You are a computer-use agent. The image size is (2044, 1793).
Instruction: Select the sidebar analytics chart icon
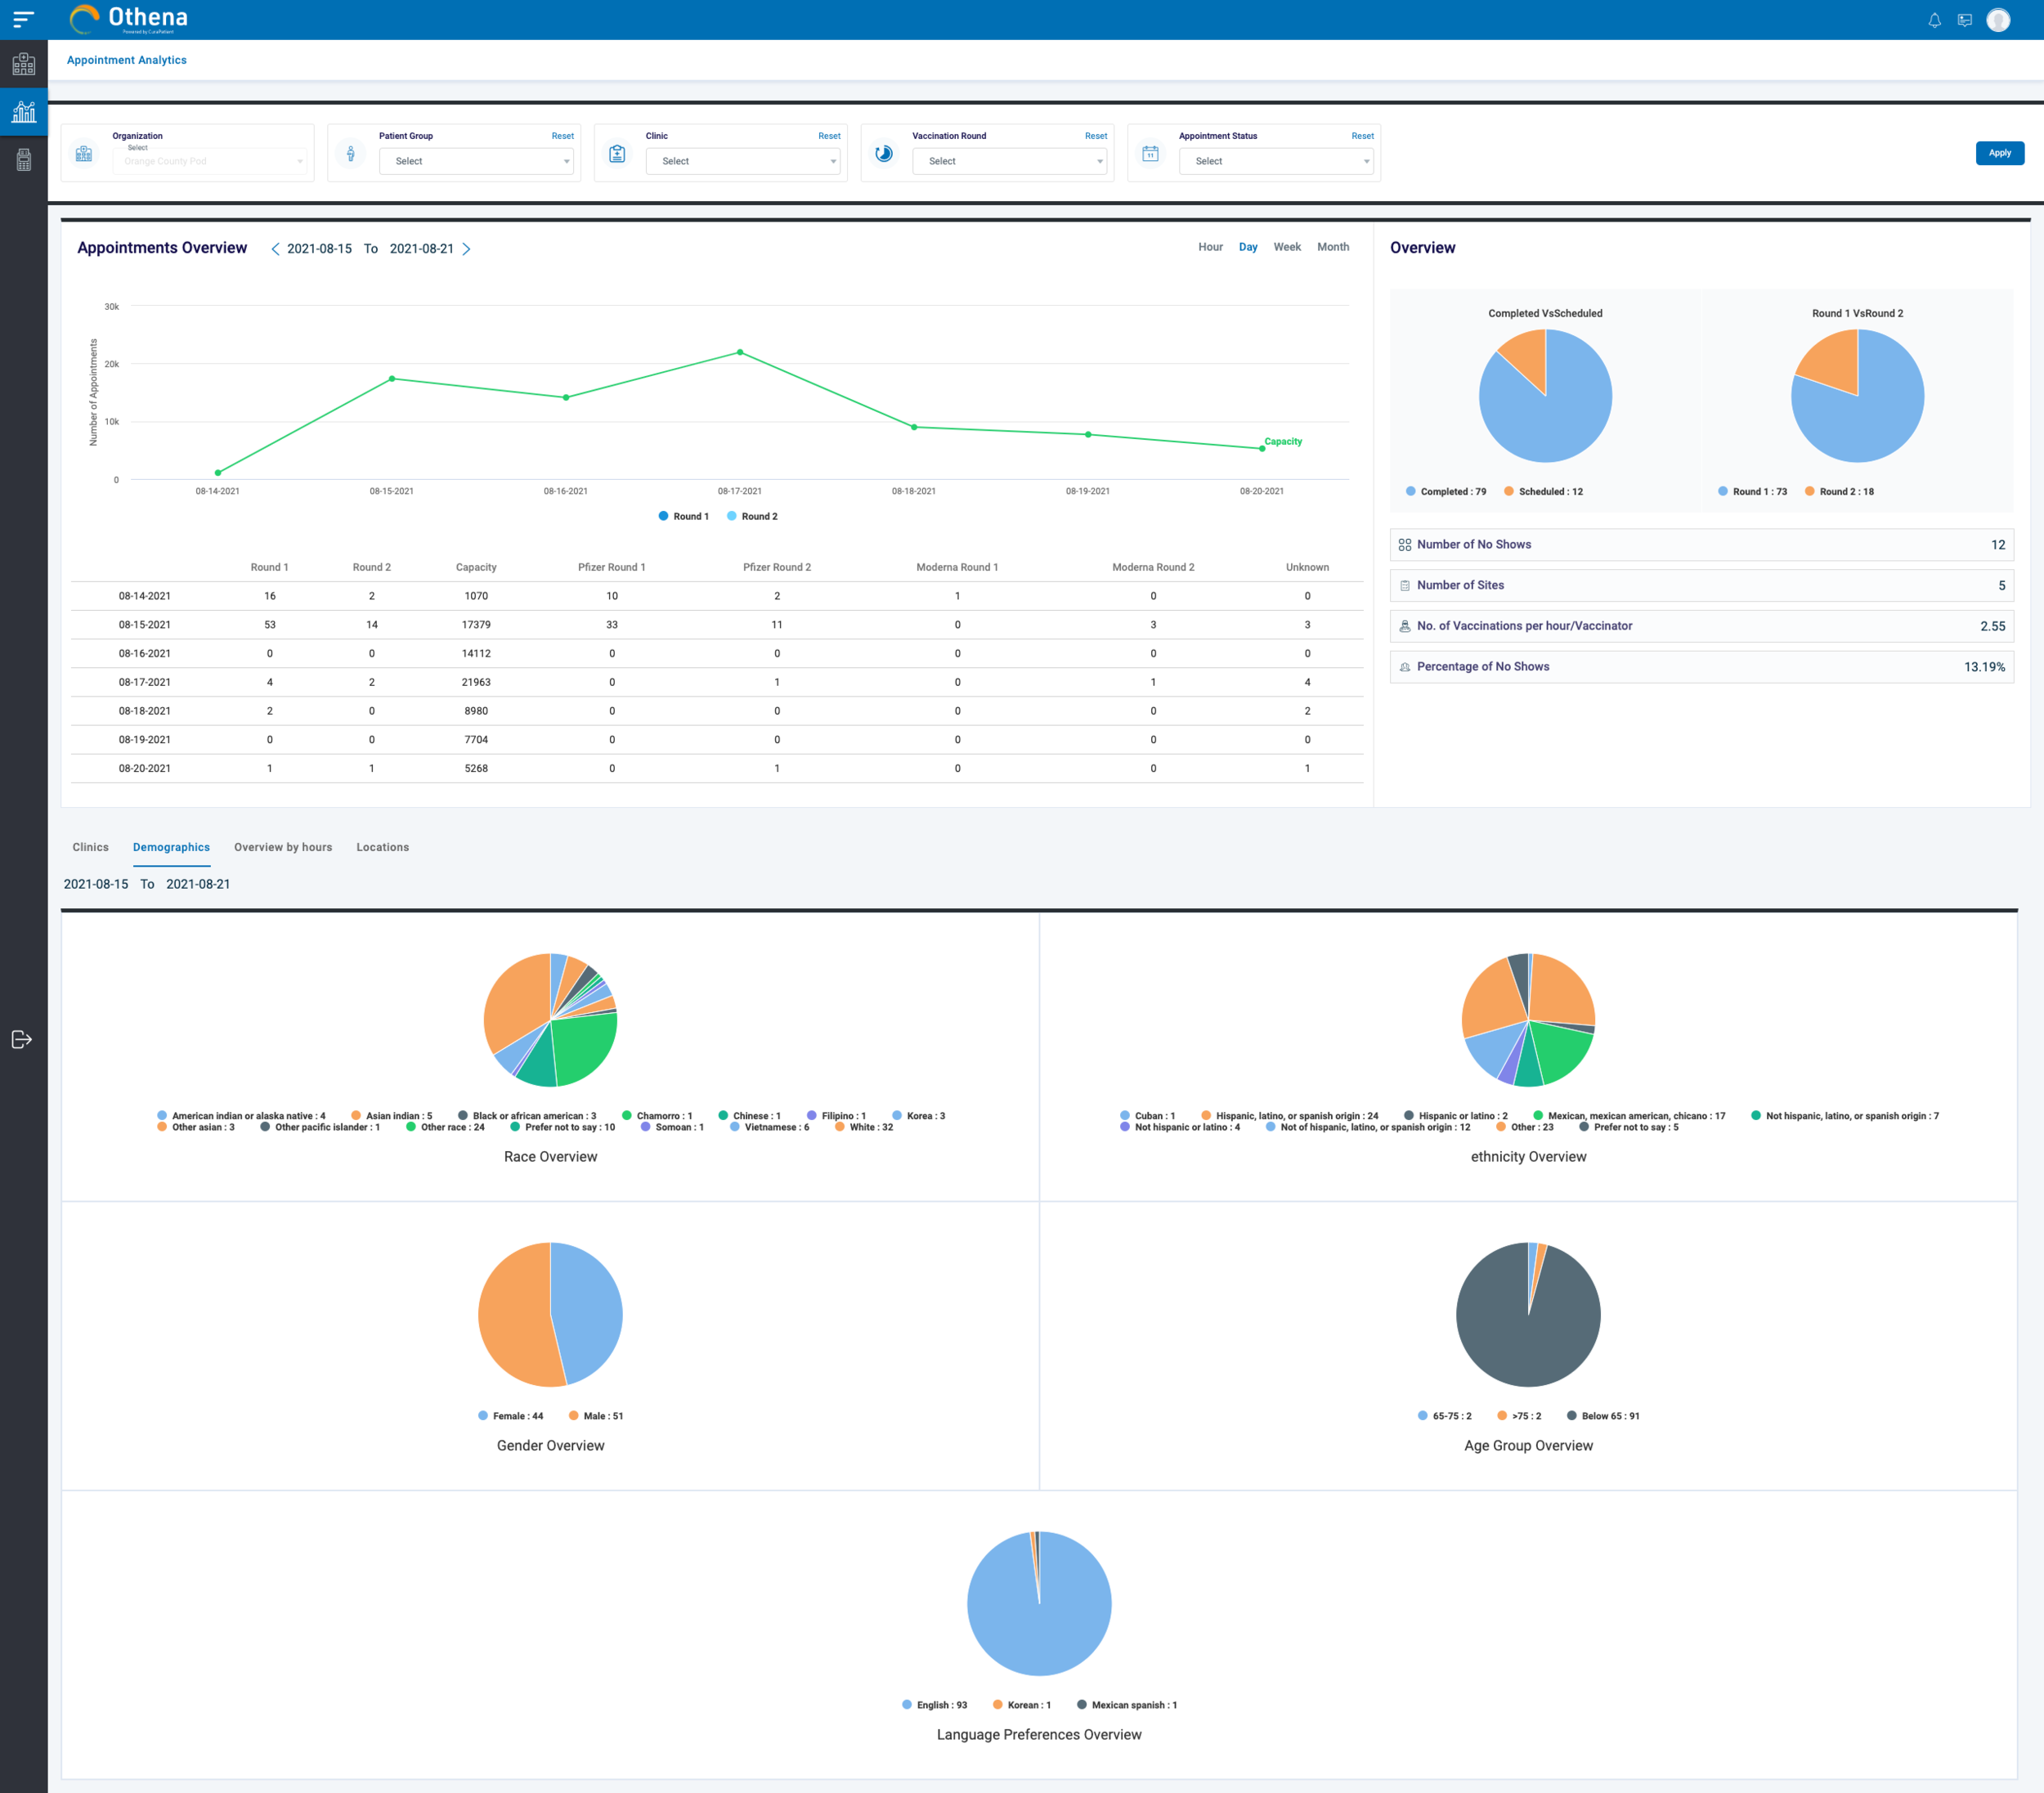24,112
